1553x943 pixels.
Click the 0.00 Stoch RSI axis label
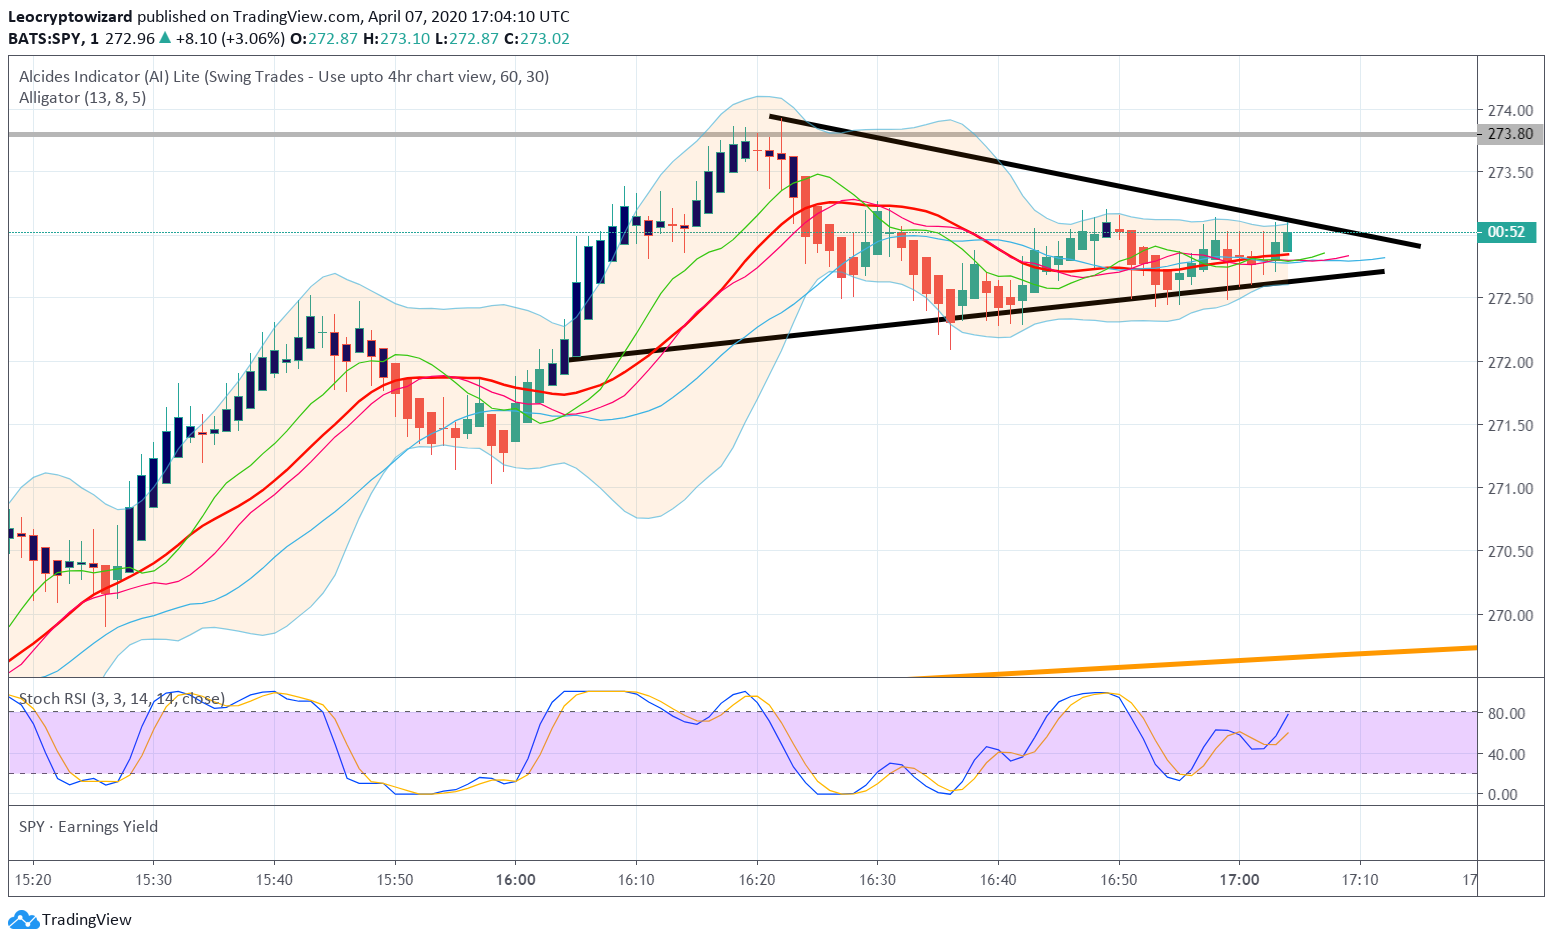point(1503,794)
